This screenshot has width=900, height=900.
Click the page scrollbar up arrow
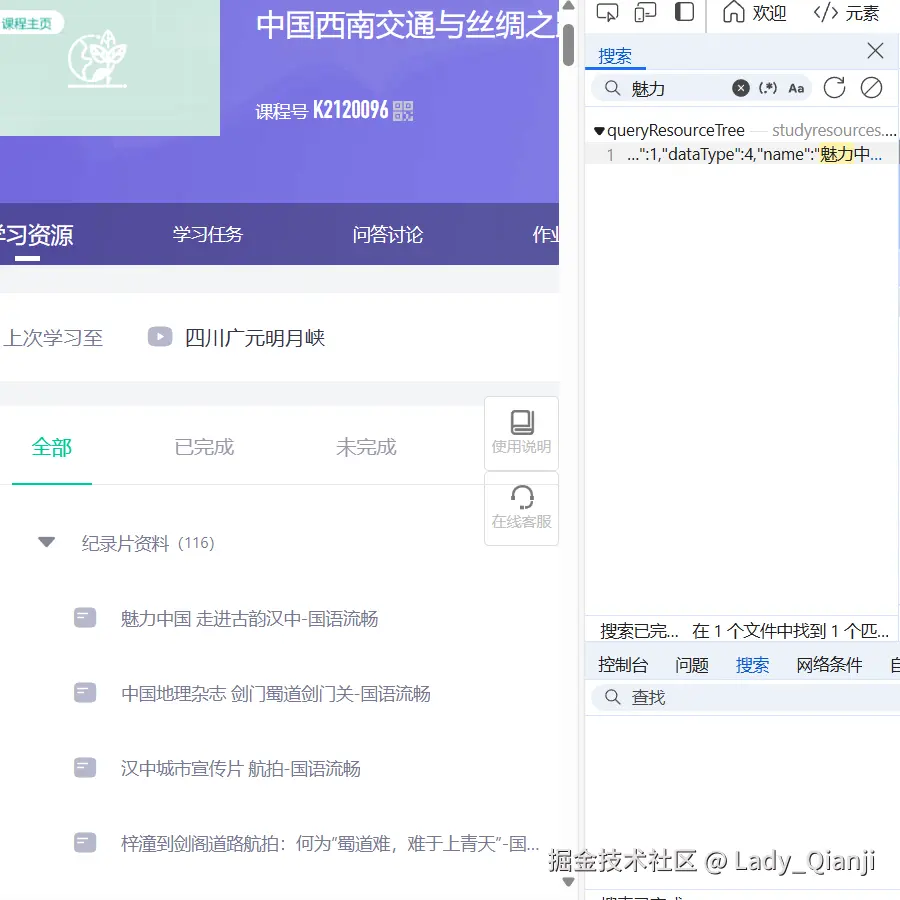point(568,6)
